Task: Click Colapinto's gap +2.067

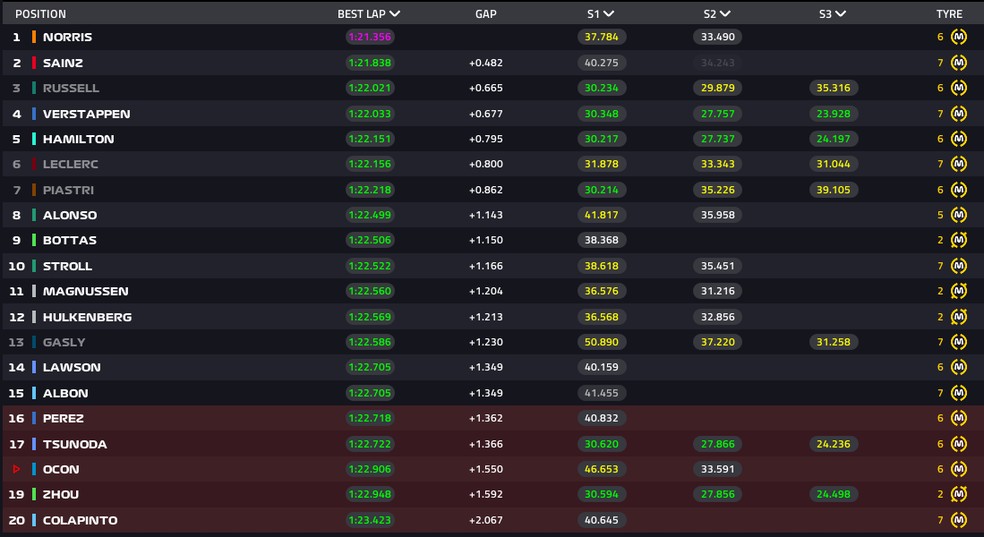Action: (486, 519)
